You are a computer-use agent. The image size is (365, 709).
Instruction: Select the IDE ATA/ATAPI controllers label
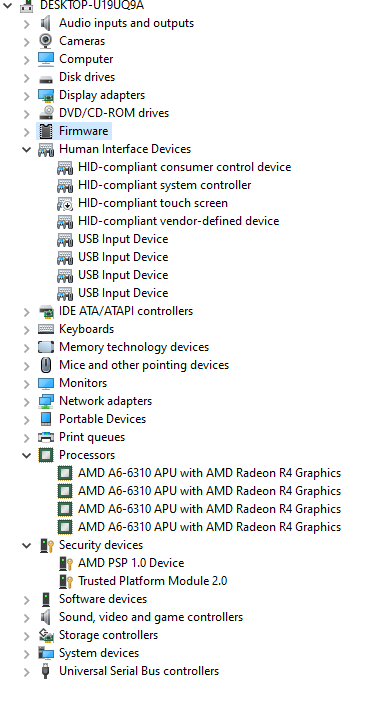[126, 311]
